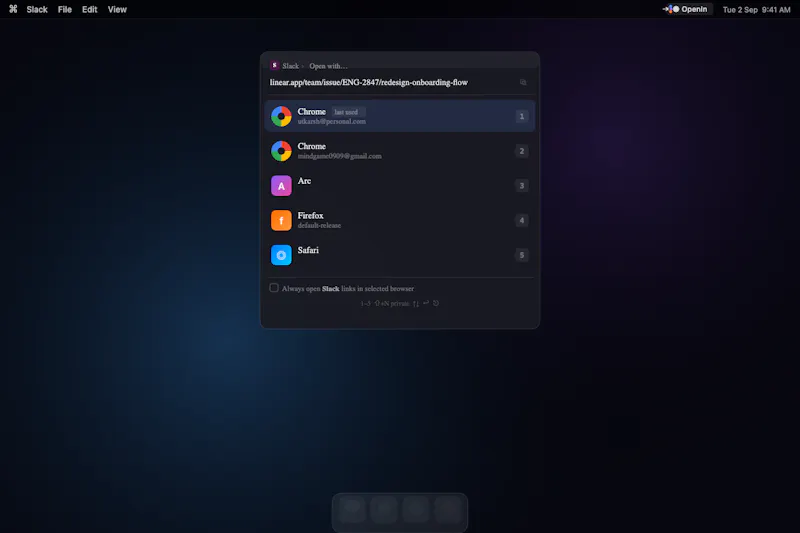Screen dimensions: 800x533
Task: Open the Apple menu icon
Action: (x=13, y=9)
